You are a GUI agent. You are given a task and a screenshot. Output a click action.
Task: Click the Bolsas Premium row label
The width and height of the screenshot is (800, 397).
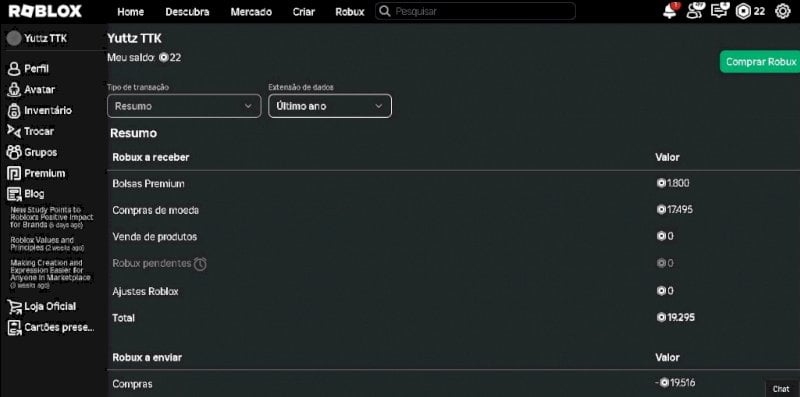point(148,184)
